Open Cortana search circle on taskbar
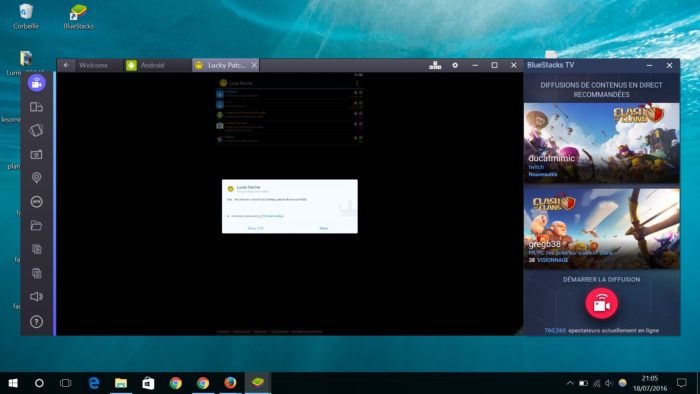Screen dimensions: 700x394 pyautogui.click(x=39, y=383)
